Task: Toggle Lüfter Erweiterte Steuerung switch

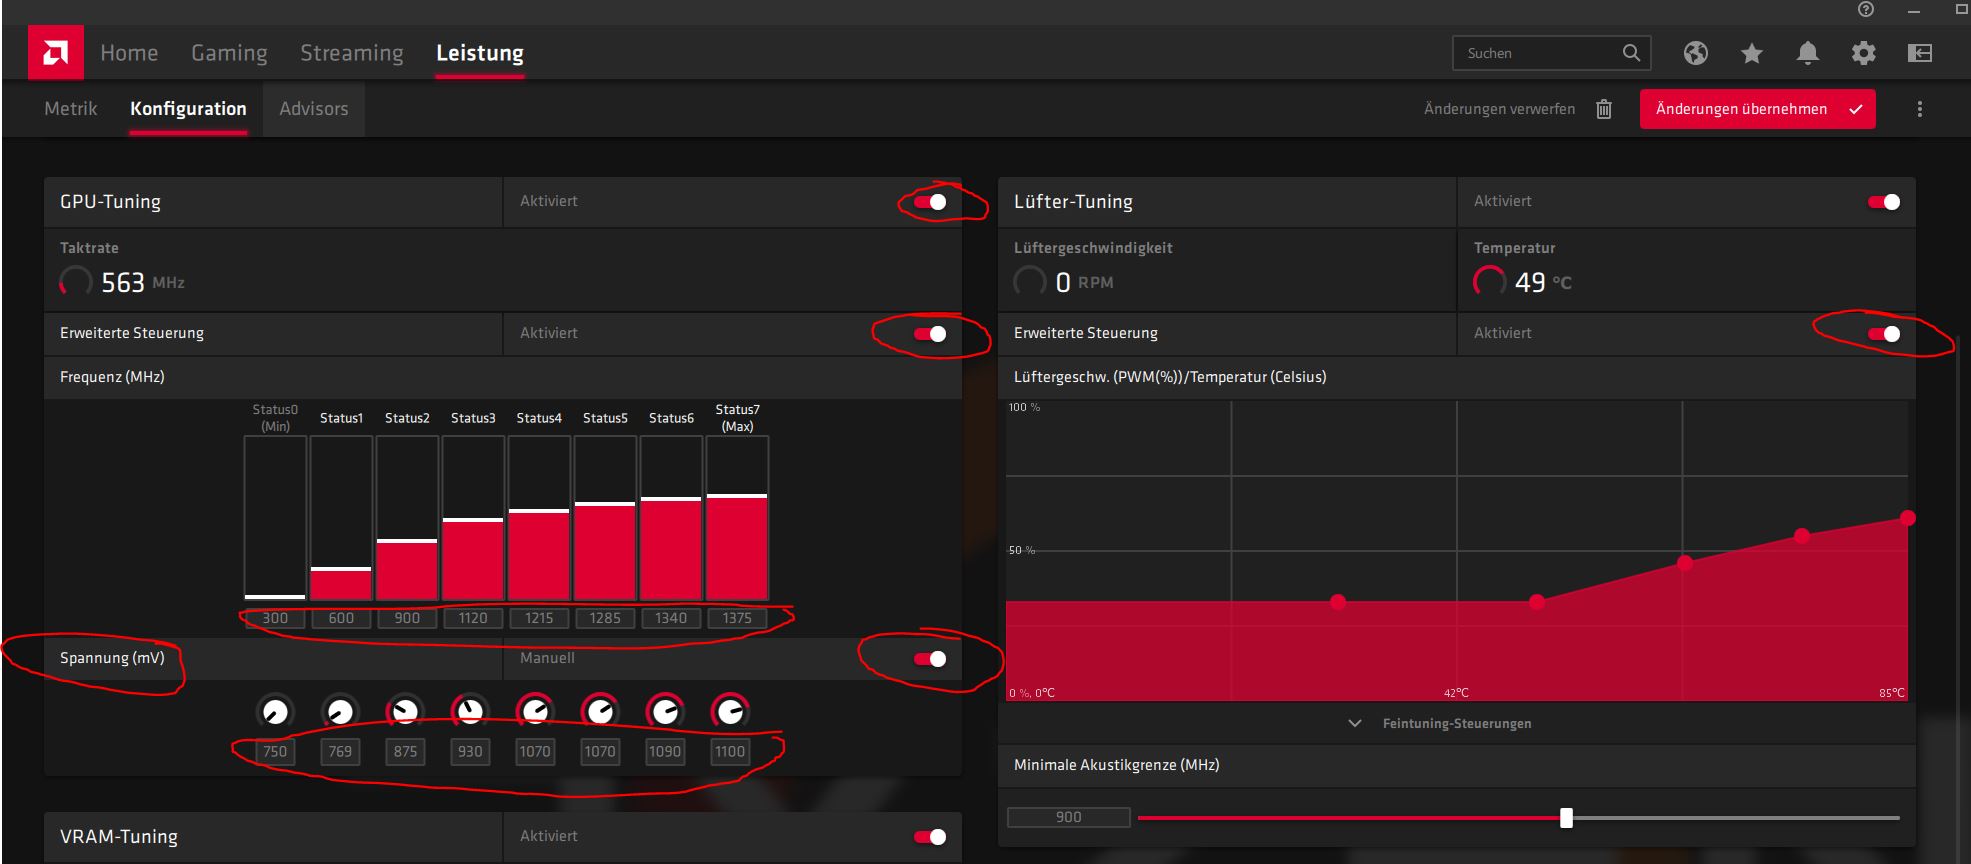Action: point(1884,334)
